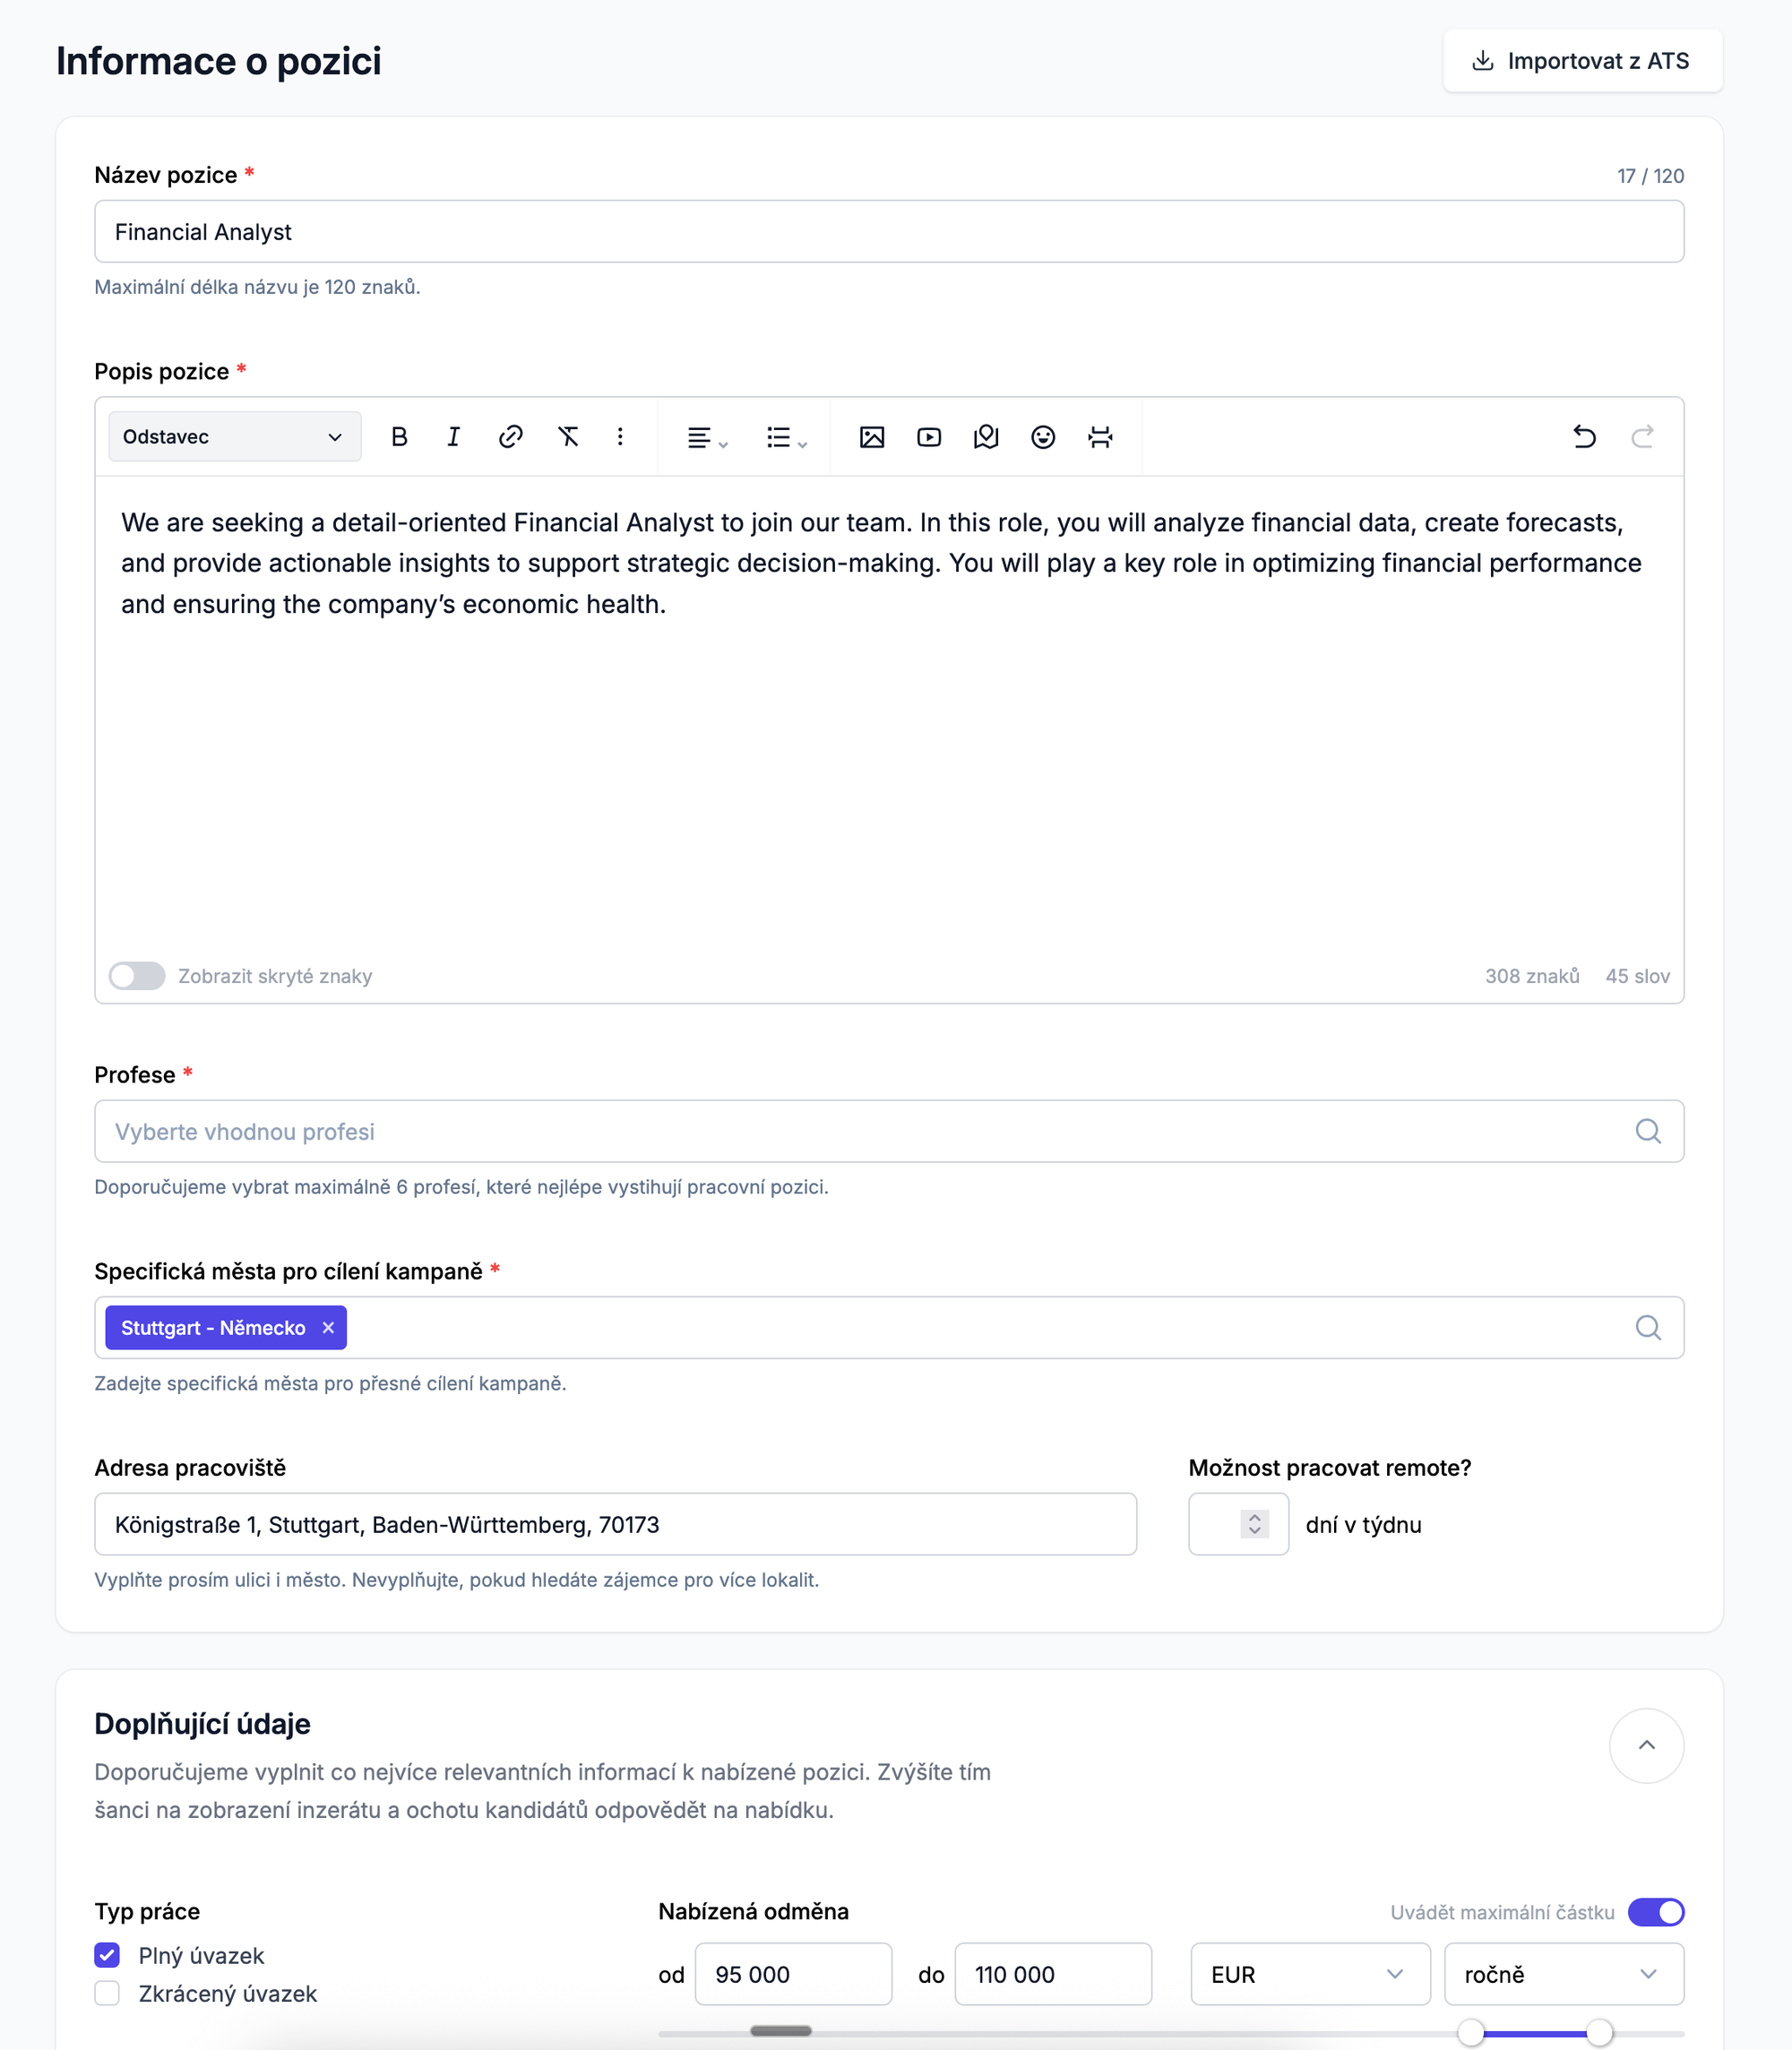Open the emoji picker
This screenshot has height=2050, width=1792.
click(x=1043, y=437)
